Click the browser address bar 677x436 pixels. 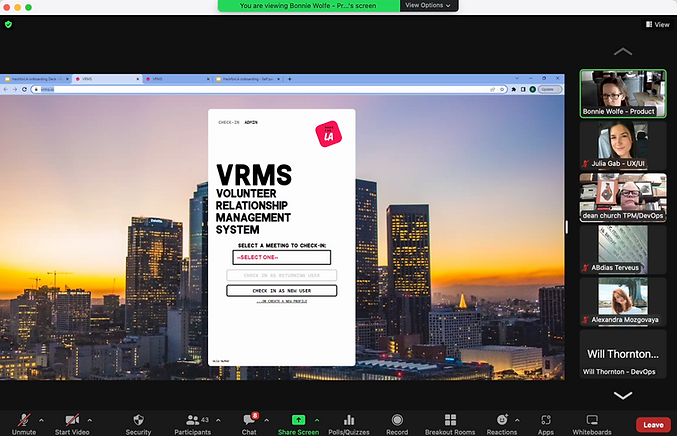(269, 89)
